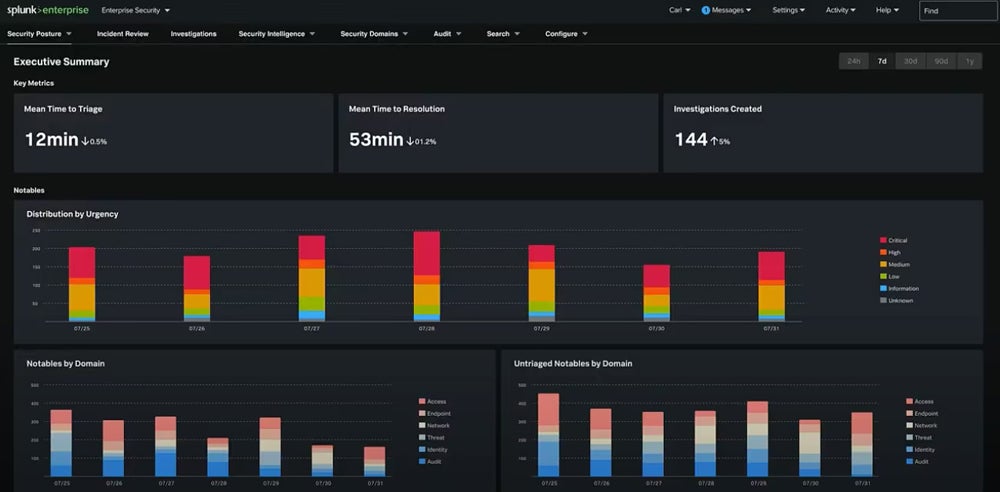Open the Settings dropdown menu
This screenshot has width=1000, height=492.
click(789, 10)
